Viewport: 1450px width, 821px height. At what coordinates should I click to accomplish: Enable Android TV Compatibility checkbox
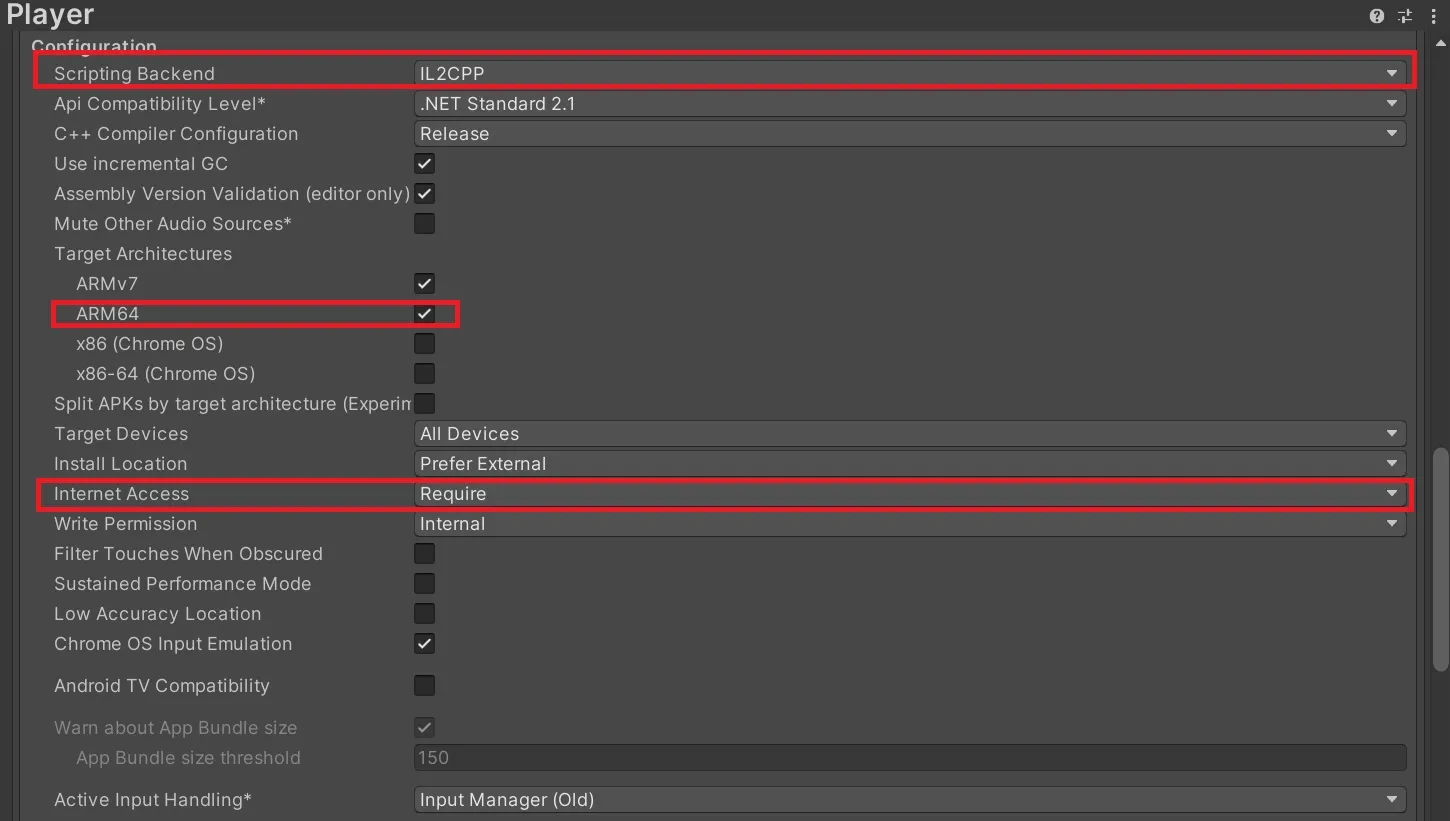[425, 686]
